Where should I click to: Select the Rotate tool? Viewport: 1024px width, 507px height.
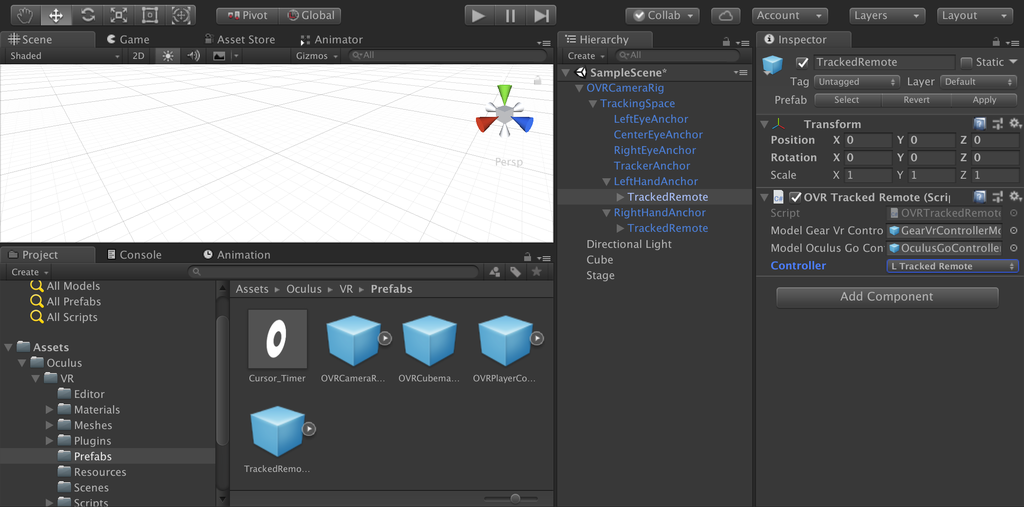pyautogui.click(x=88, y=15)
